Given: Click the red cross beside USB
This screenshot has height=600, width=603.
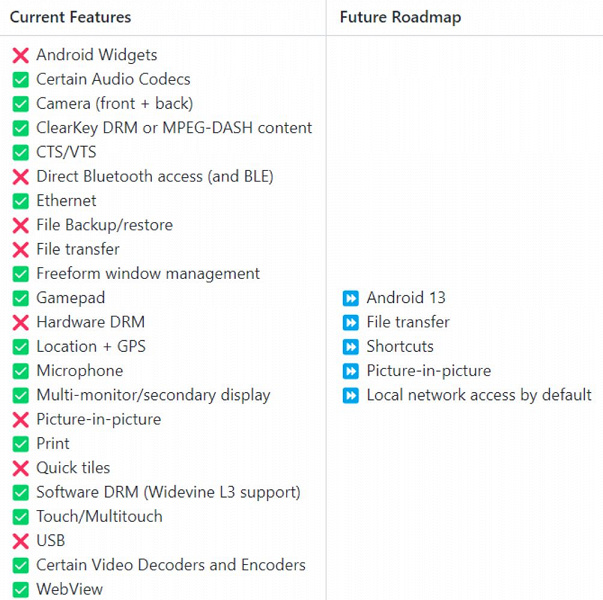Looking at the screenshot, I should [x=20, y=542].
